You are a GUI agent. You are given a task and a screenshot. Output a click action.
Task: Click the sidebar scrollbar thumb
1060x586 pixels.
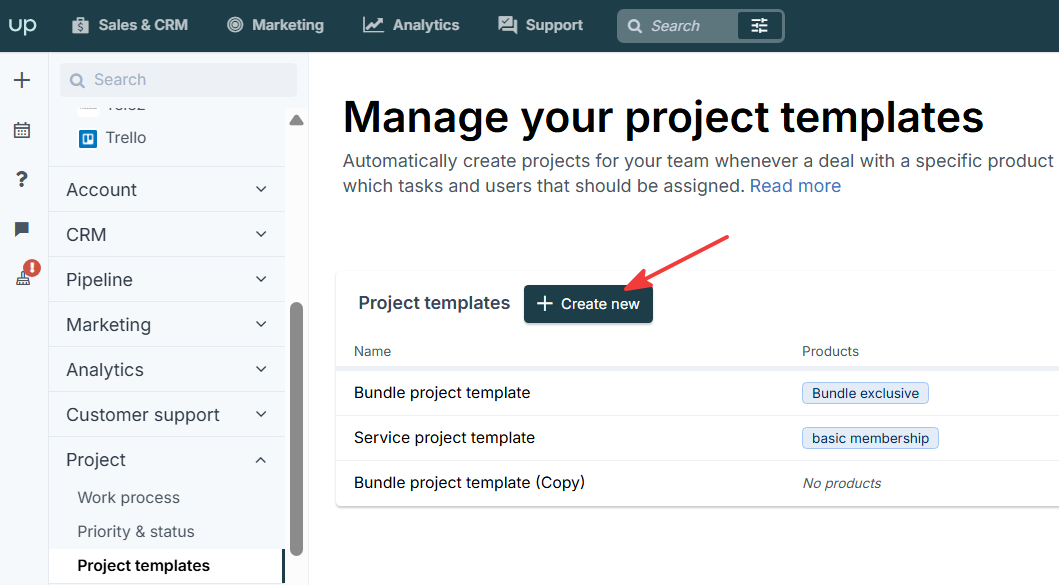tap(296, 429)
